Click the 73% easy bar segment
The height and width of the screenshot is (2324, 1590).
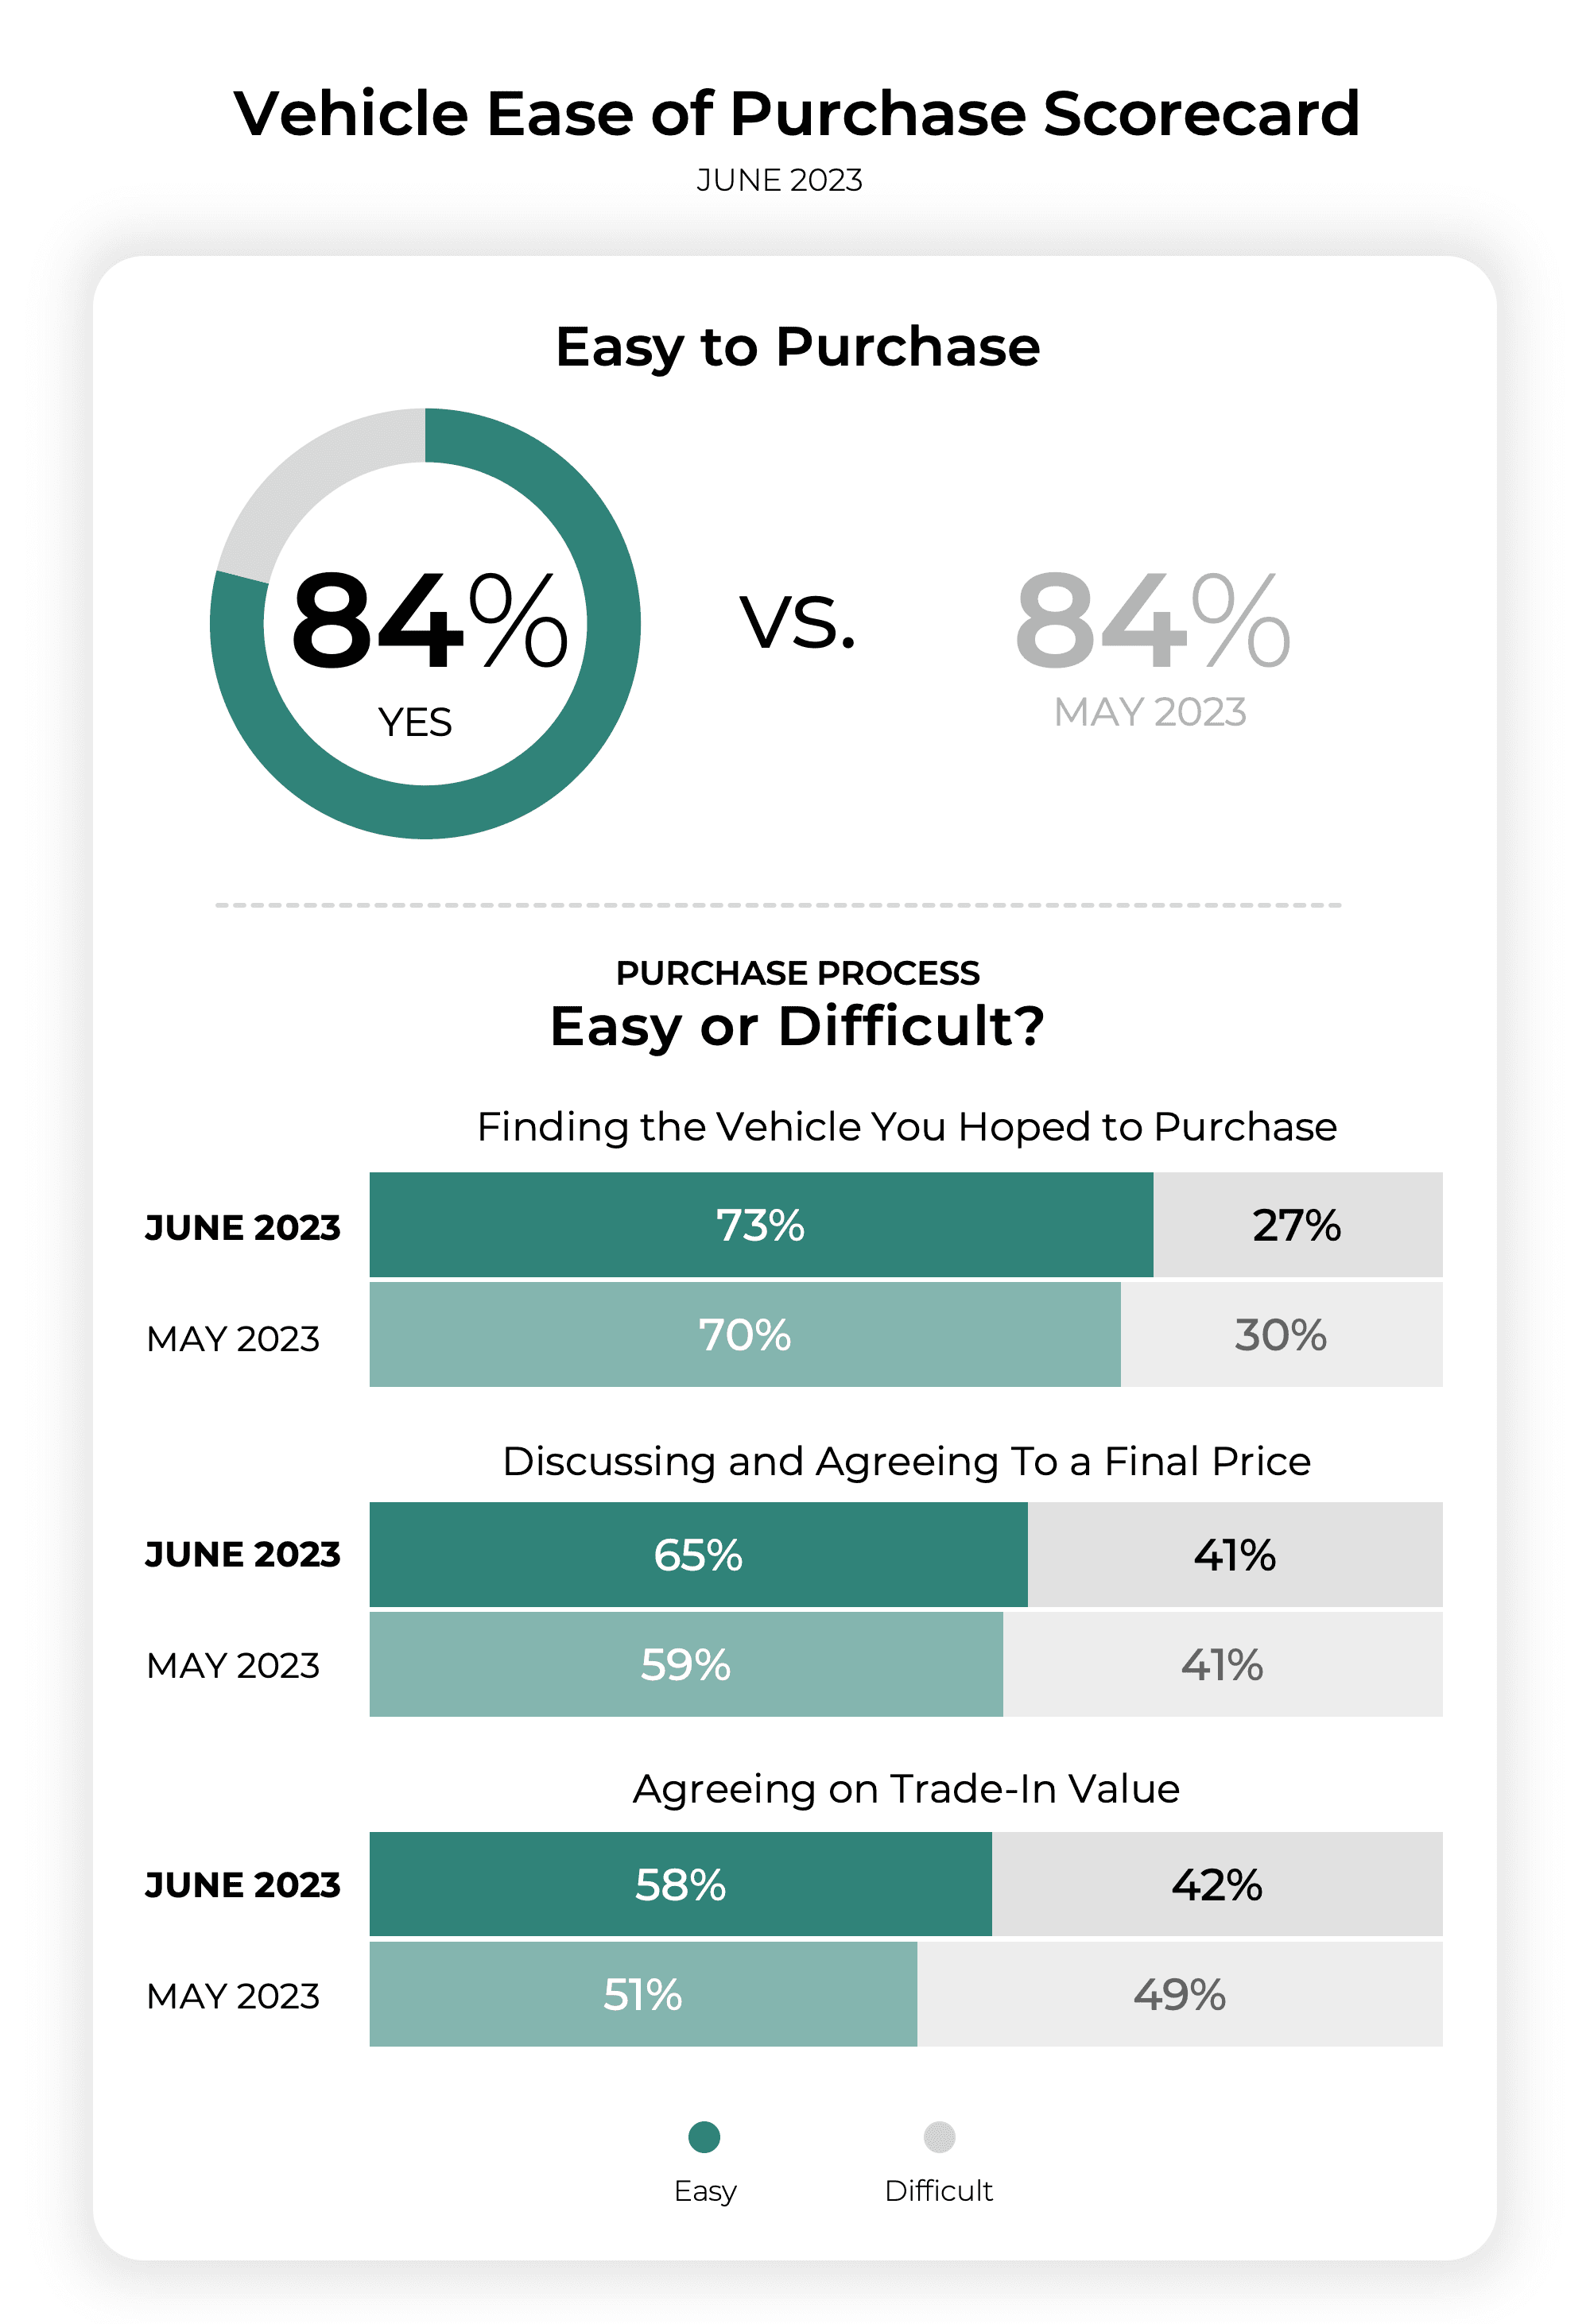pos(760,1225)
